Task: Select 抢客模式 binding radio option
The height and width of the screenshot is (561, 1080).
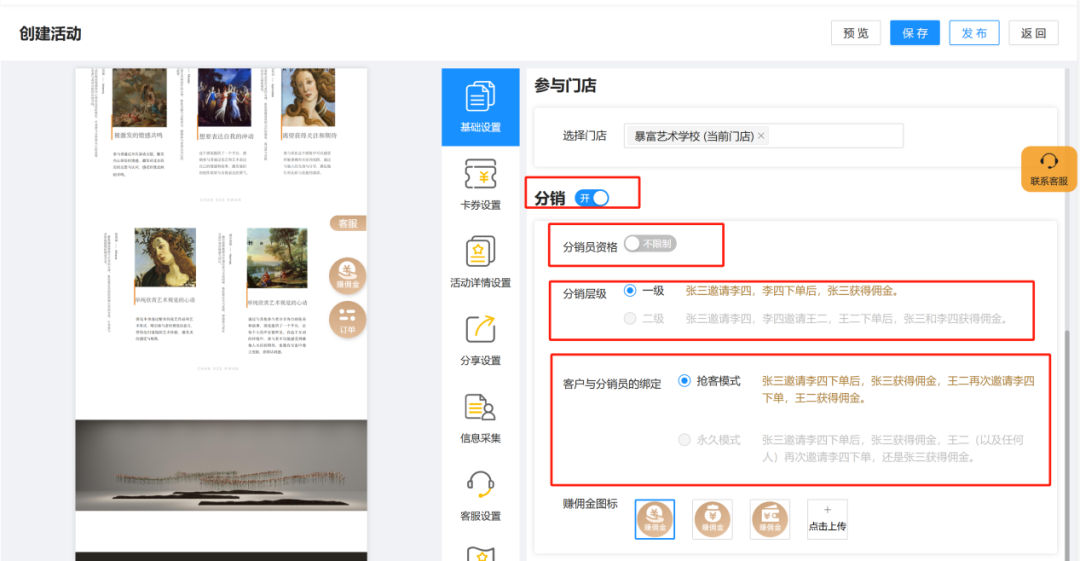Action: pyautogui.click(x=684, y=381)
